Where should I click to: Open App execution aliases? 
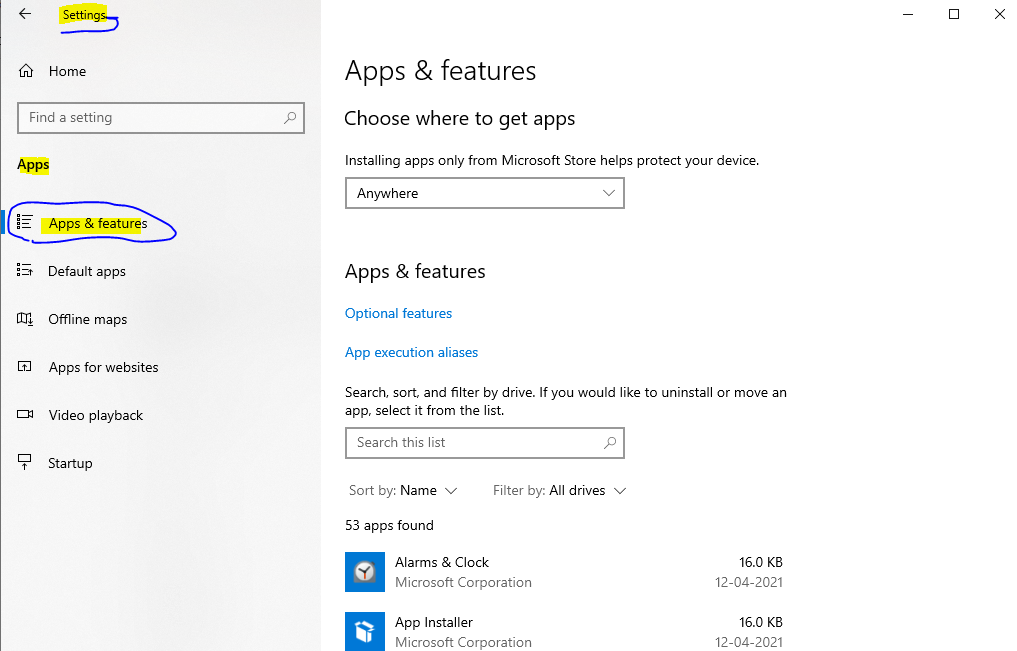[x=411, y=352]
